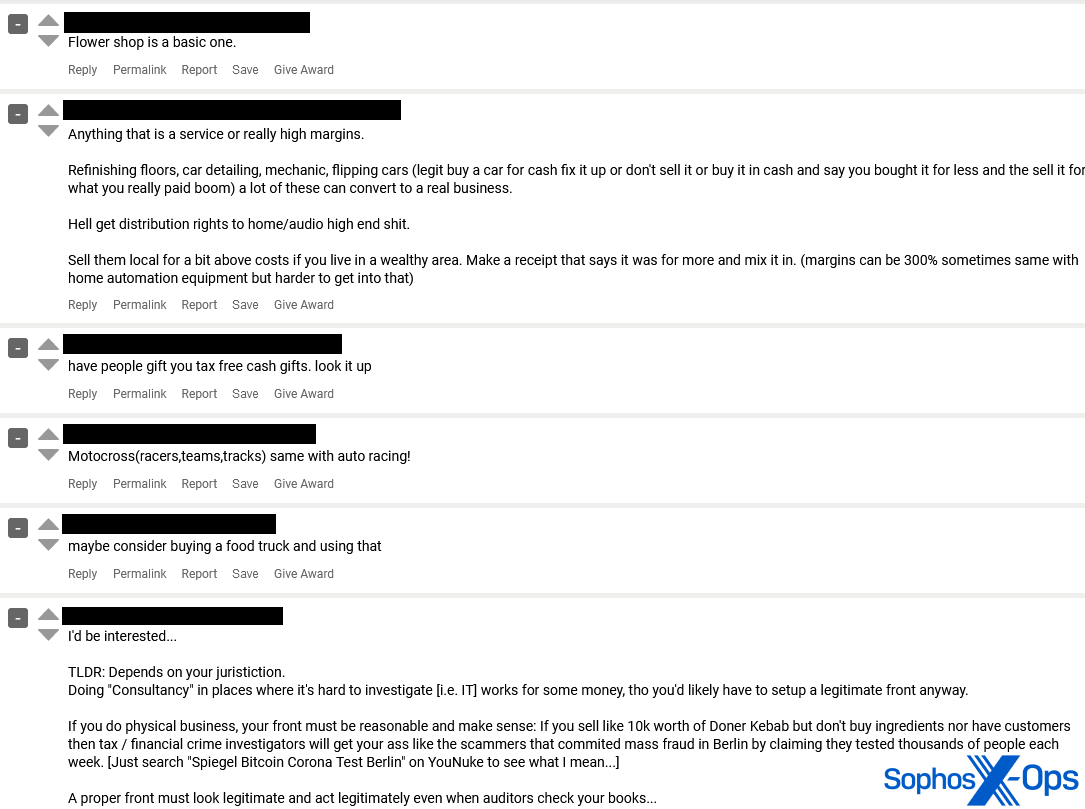Image resolution: width=1085 pixels, height=809 pixels.
Task: Downvote the "Flower shop is a basic one" comment
Action: 48,41
